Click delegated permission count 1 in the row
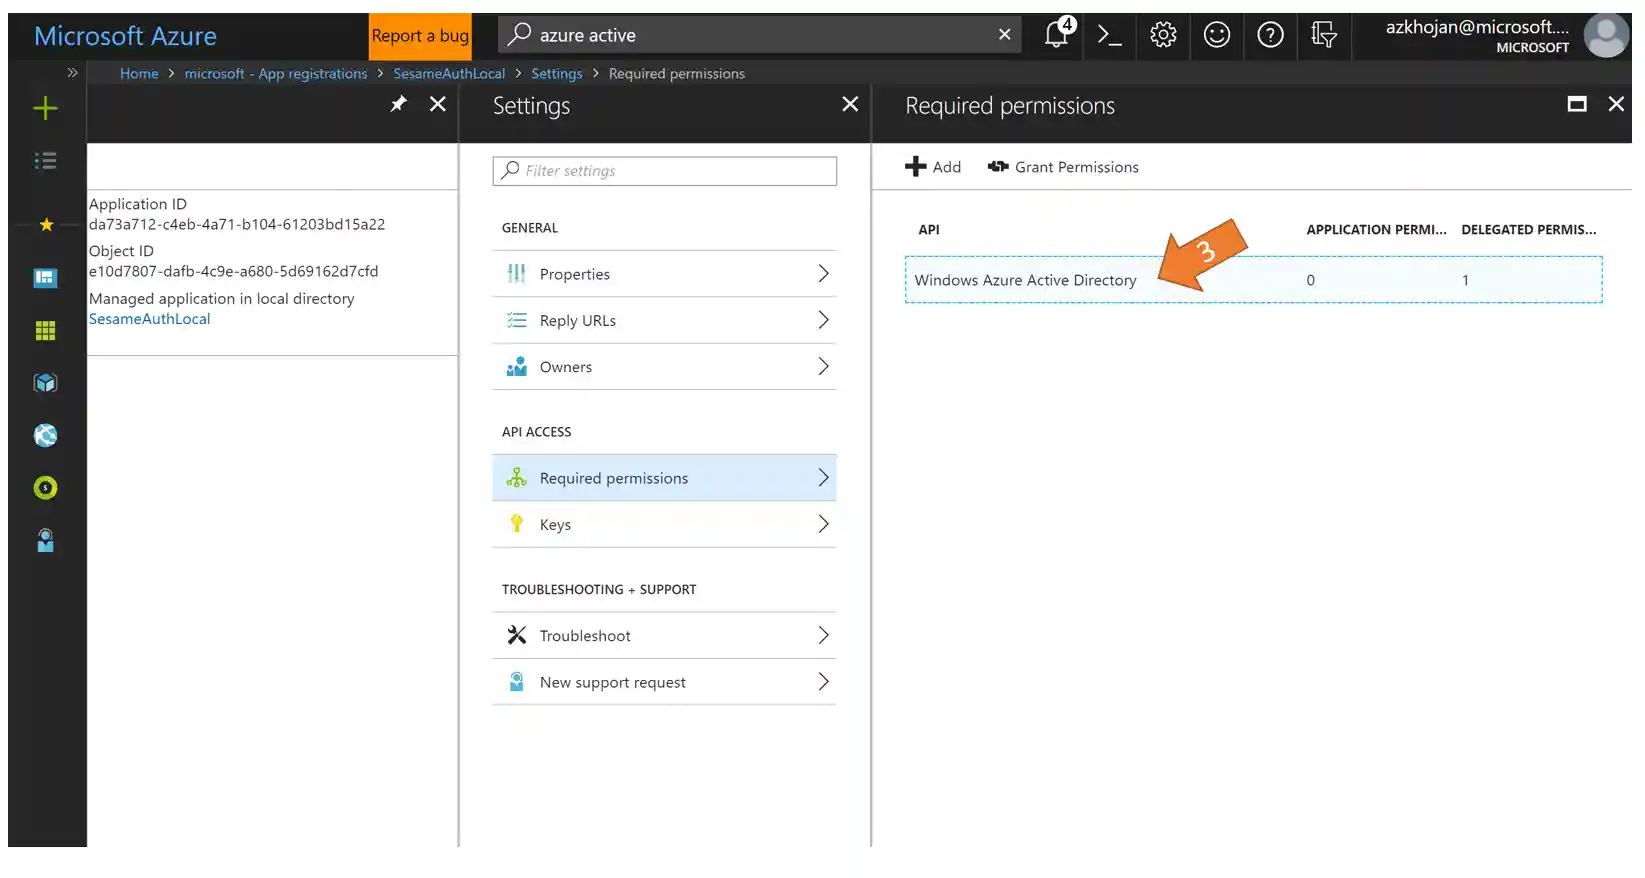The image size is (1645, 878). point(1466,281)
